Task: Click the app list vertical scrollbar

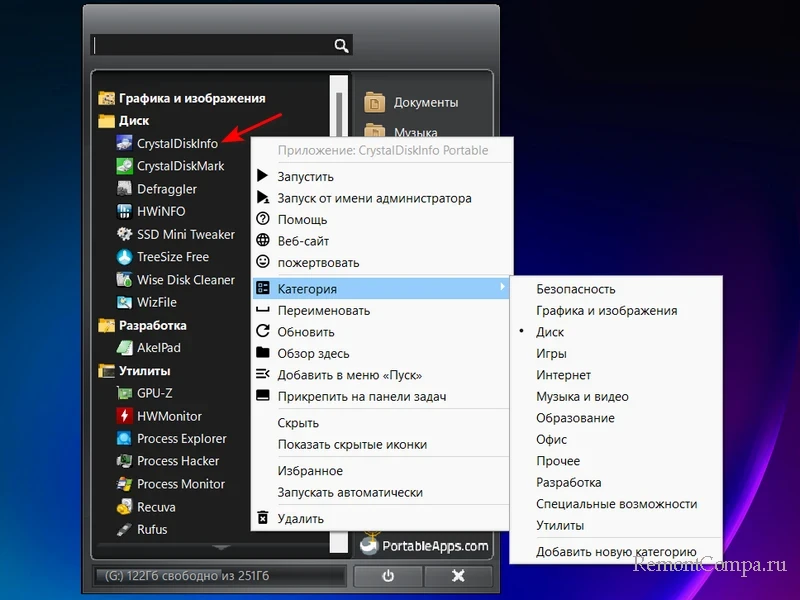Action: 339,110
